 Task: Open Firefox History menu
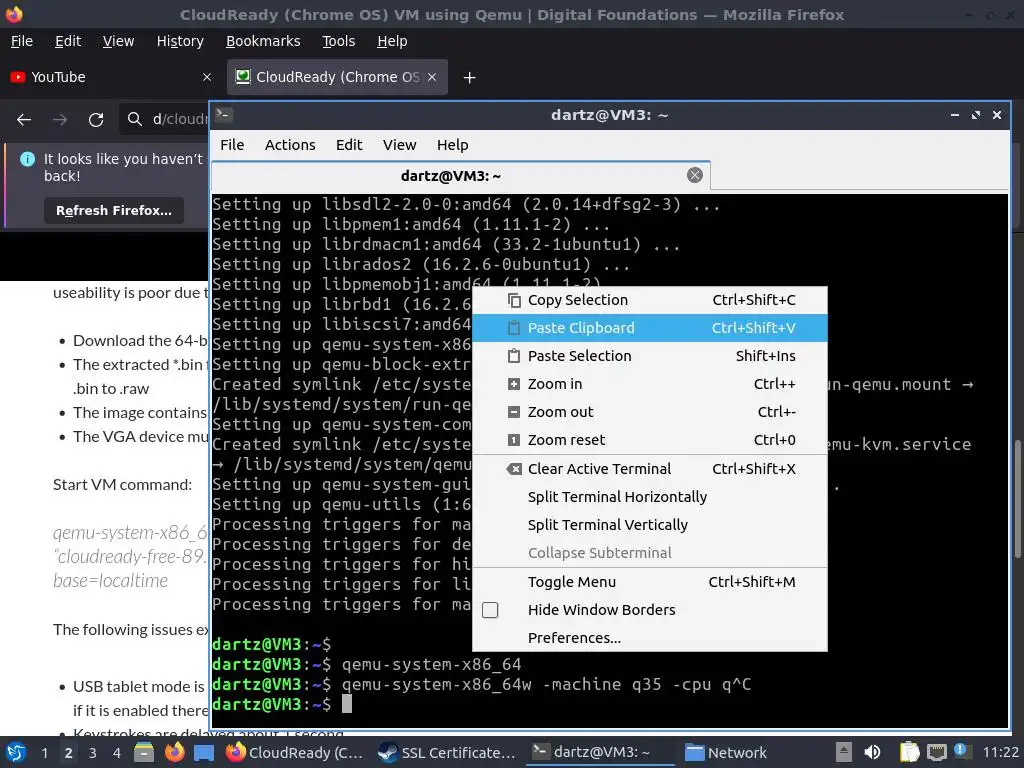[x=180, y=41]
